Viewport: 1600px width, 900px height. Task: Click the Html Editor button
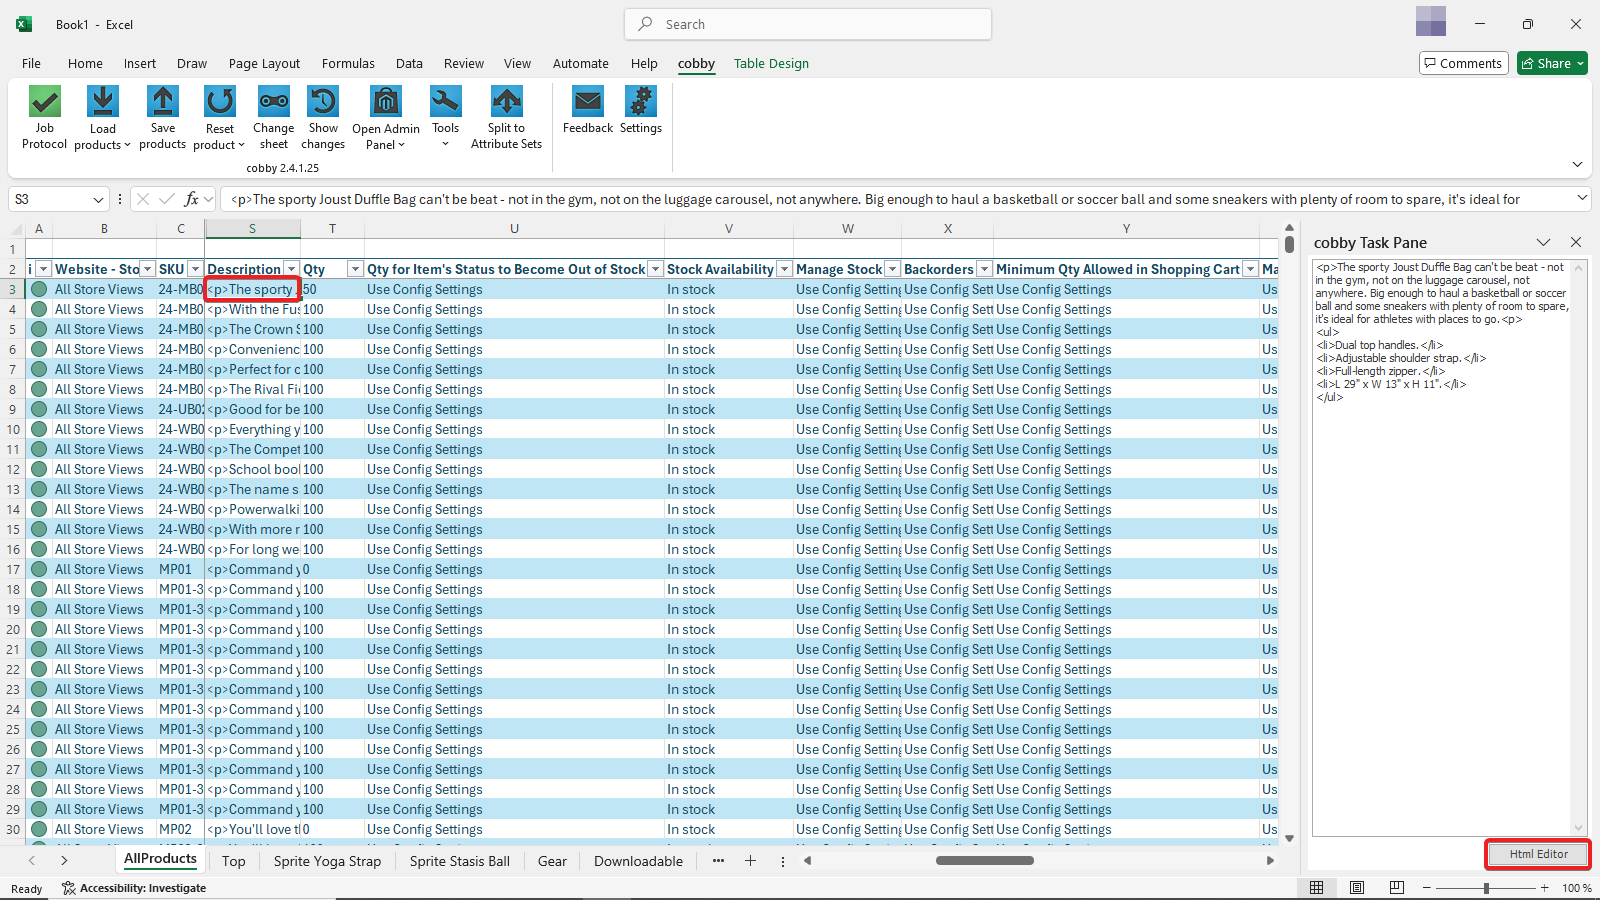[x=1538, y=854]
